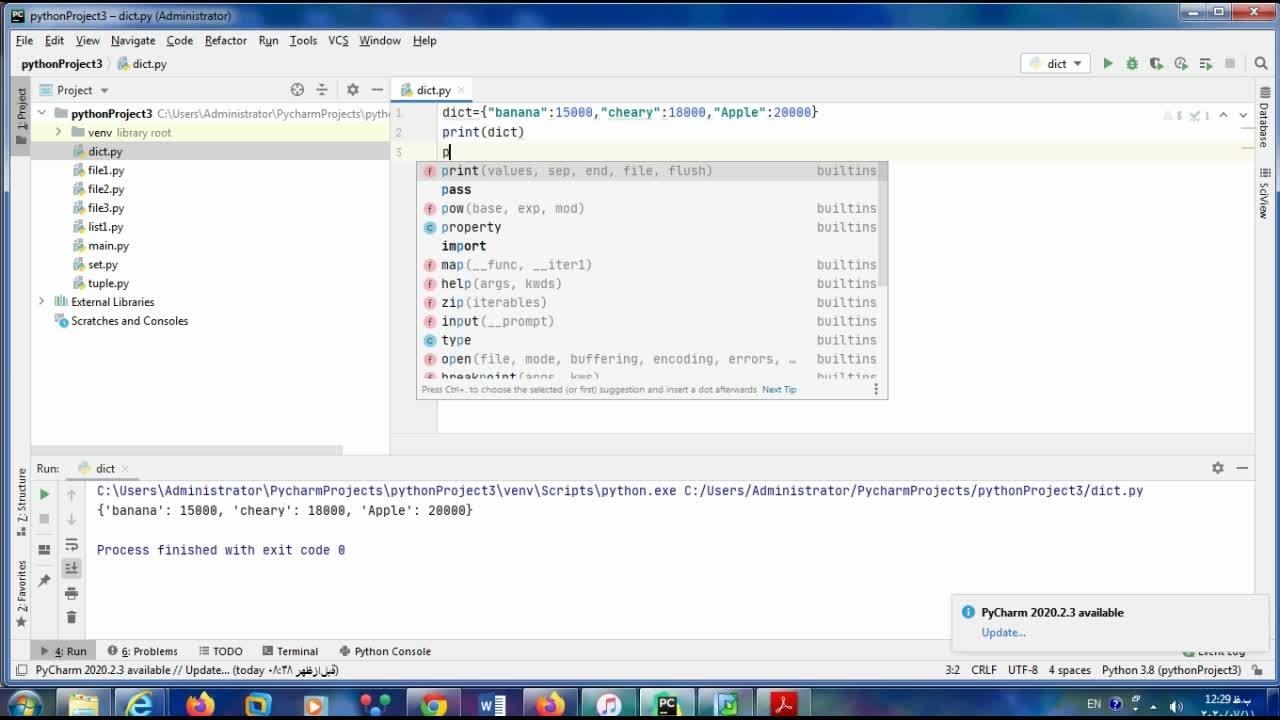Toggle soft-wrap in the Run console
This screenshot has width=1280, height=720.
tap(71, 545)
